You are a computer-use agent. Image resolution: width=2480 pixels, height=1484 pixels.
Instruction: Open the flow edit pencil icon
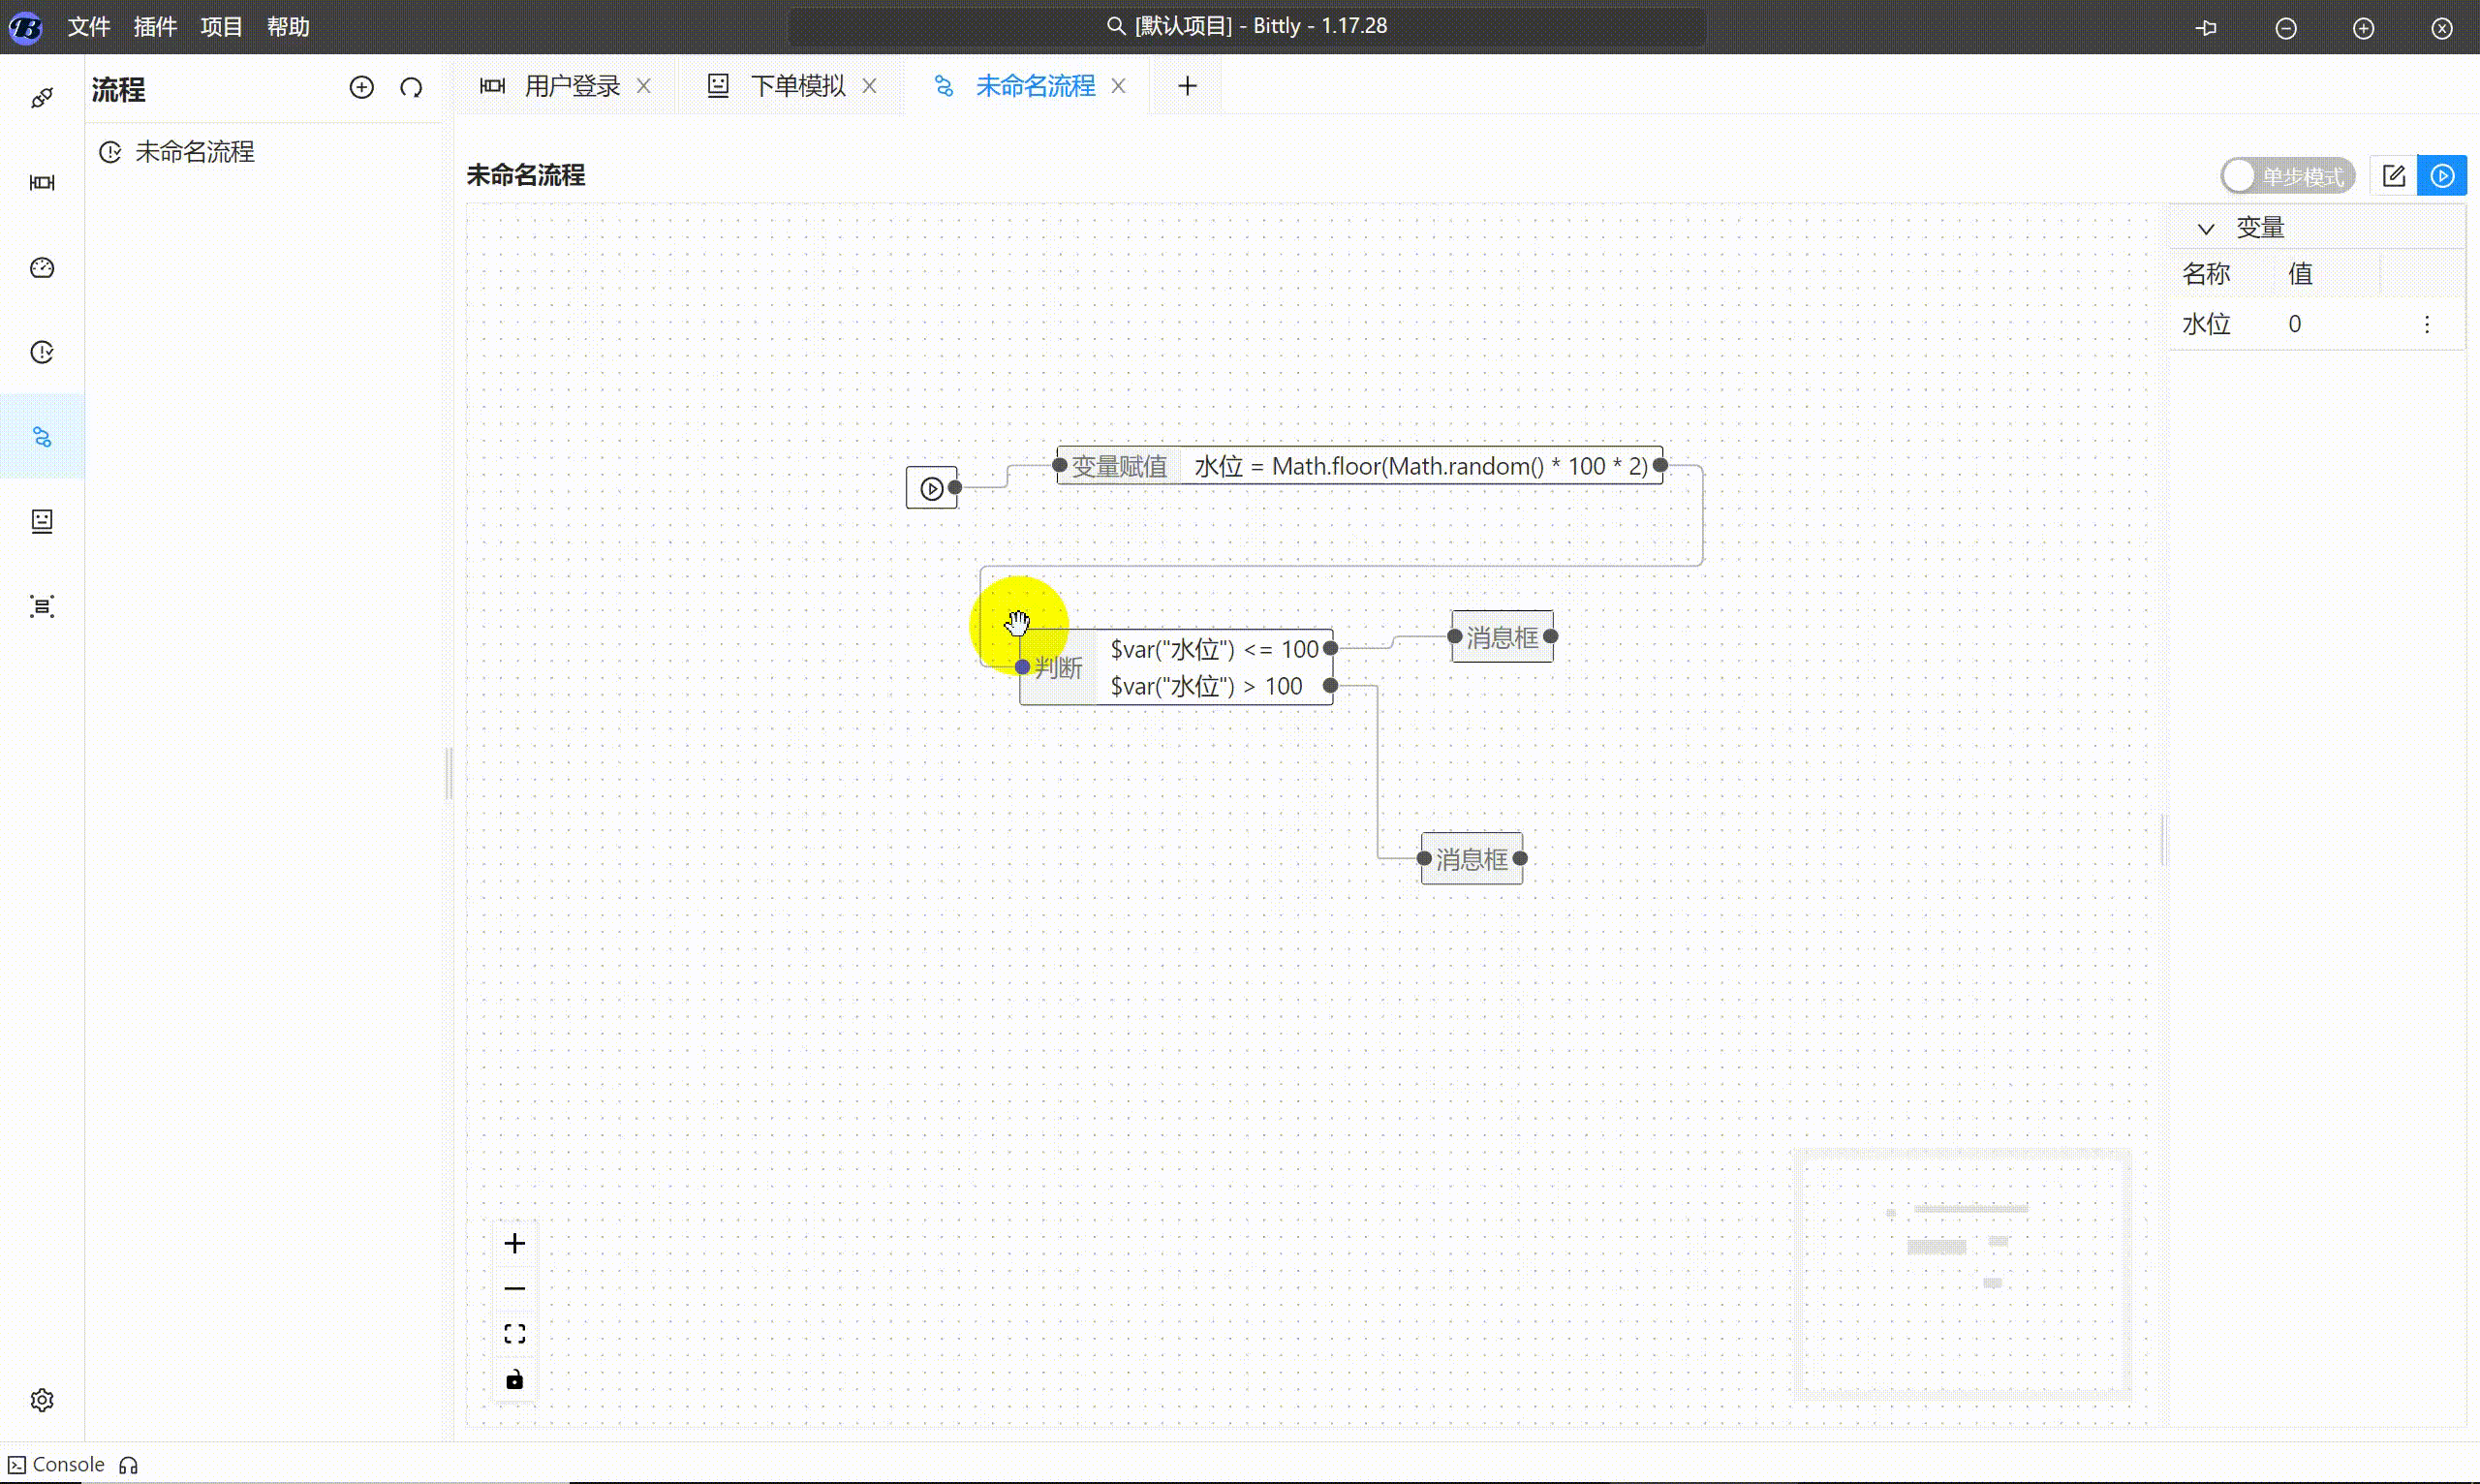click(2395, 175)
